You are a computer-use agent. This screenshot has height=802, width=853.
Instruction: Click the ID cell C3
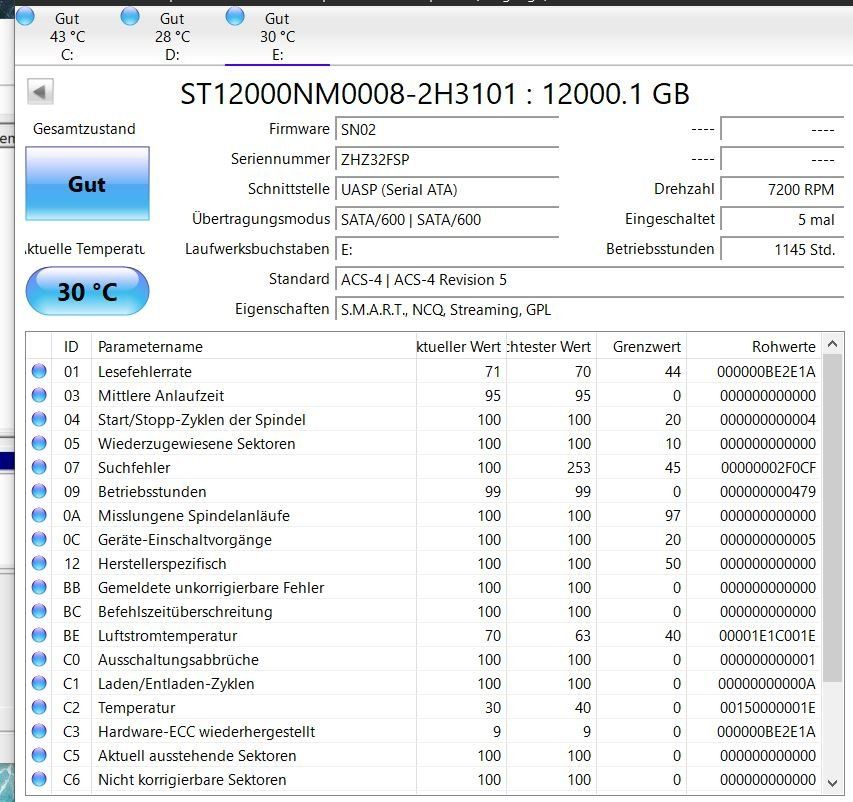tap(71, 731)
